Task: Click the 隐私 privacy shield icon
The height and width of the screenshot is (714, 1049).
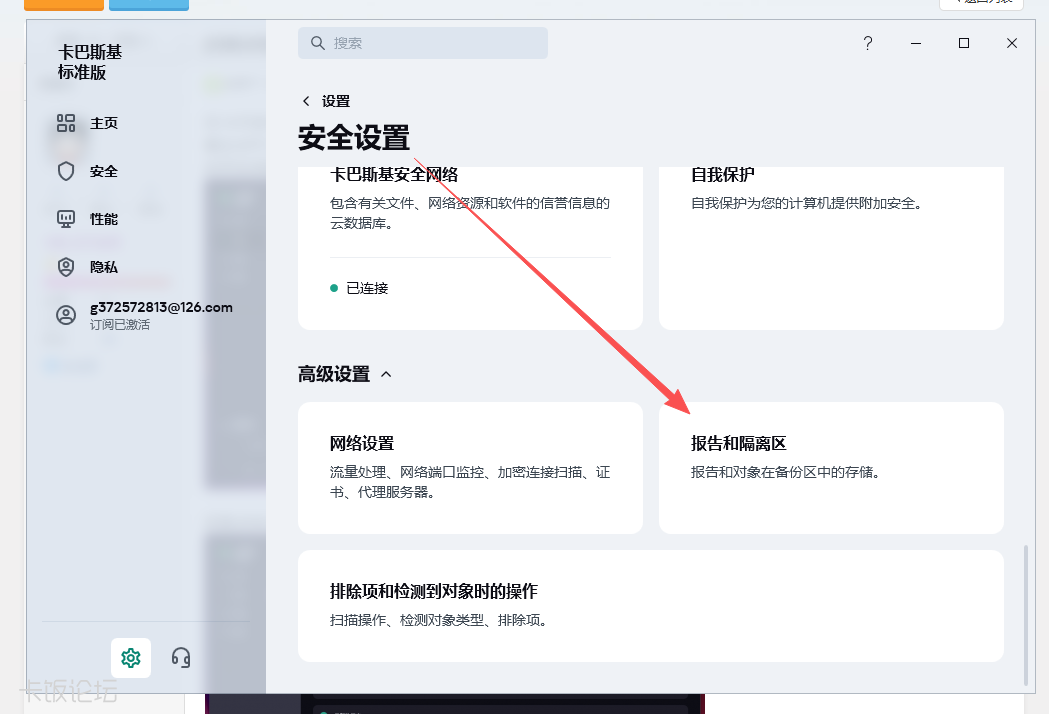Action: (66, 267)
